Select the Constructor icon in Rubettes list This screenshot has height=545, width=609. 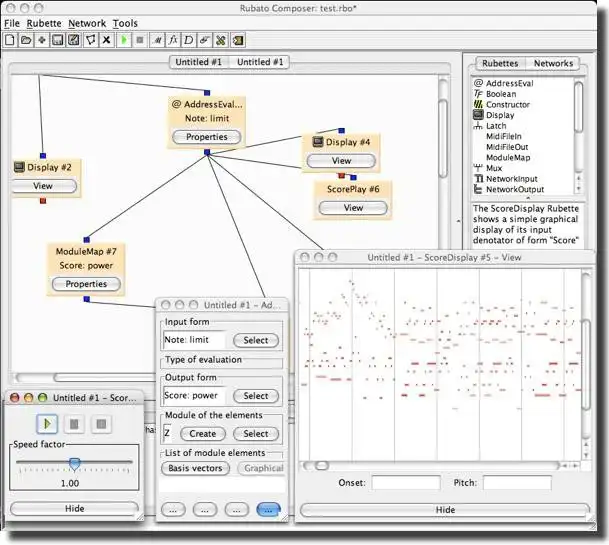click(x=478, y=104)
